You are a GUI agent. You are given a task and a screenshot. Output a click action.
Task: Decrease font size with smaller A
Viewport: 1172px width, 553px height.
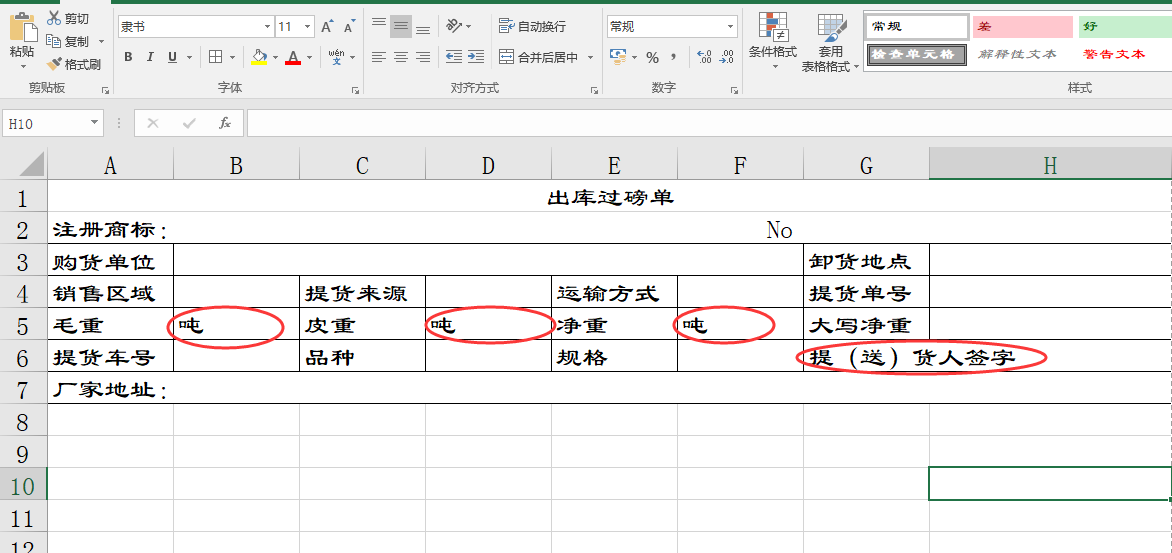coord(349,27)
